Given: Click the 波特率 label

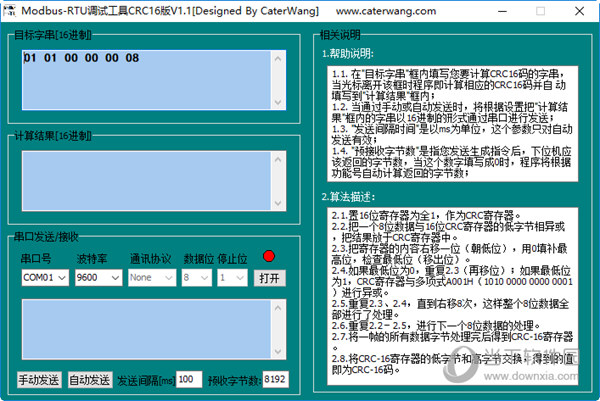Looking at the screenshot, I should coord(92,259).
